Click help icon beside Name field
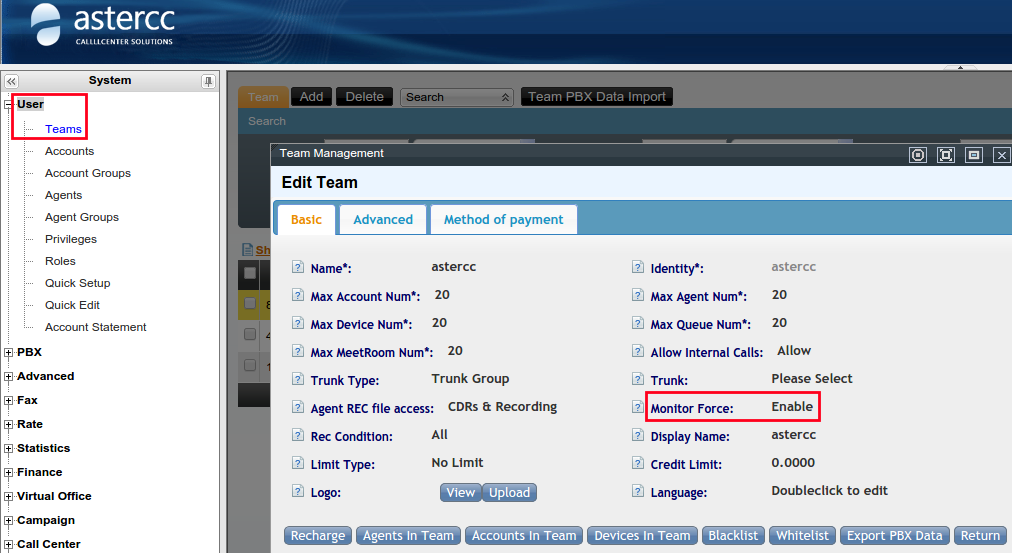Screen dimensions: 1012x553 297,268
